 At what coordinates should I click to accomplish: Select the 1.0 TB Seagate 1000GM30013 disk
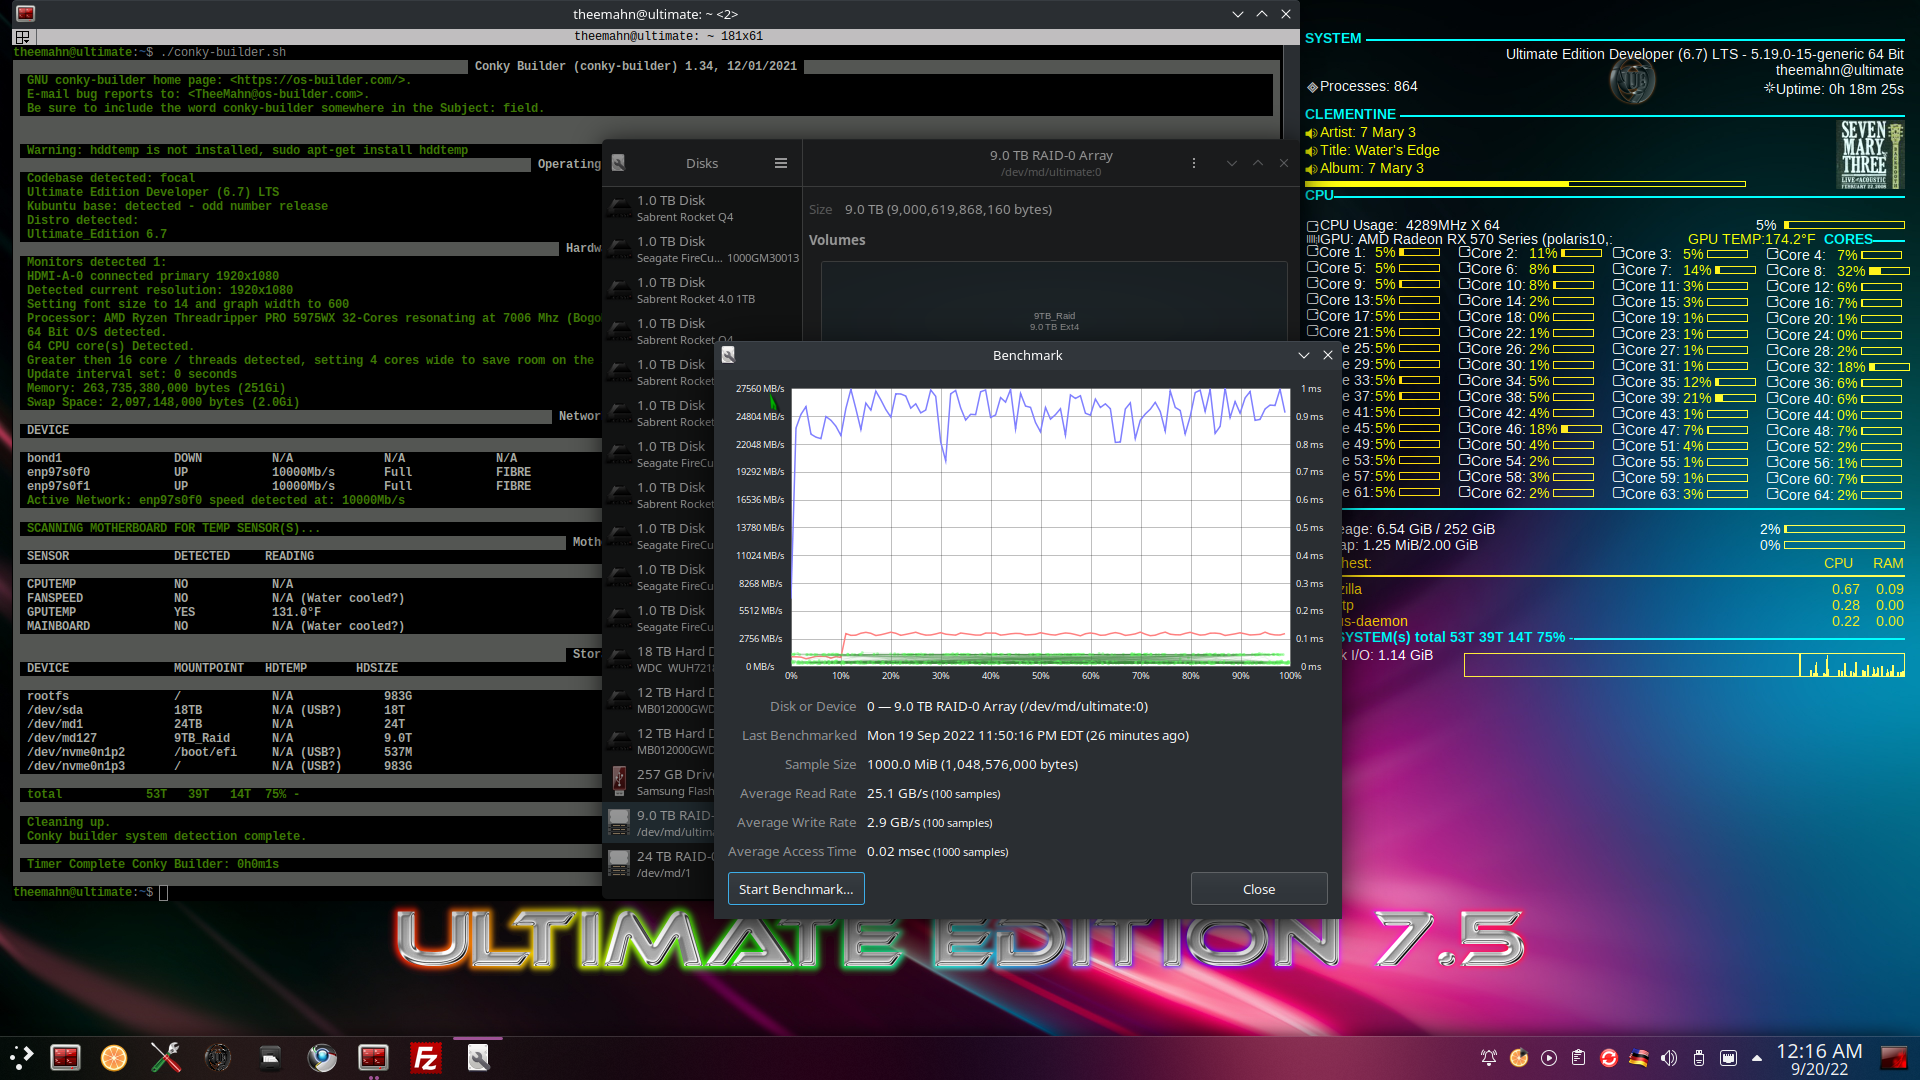click(703, 249)
